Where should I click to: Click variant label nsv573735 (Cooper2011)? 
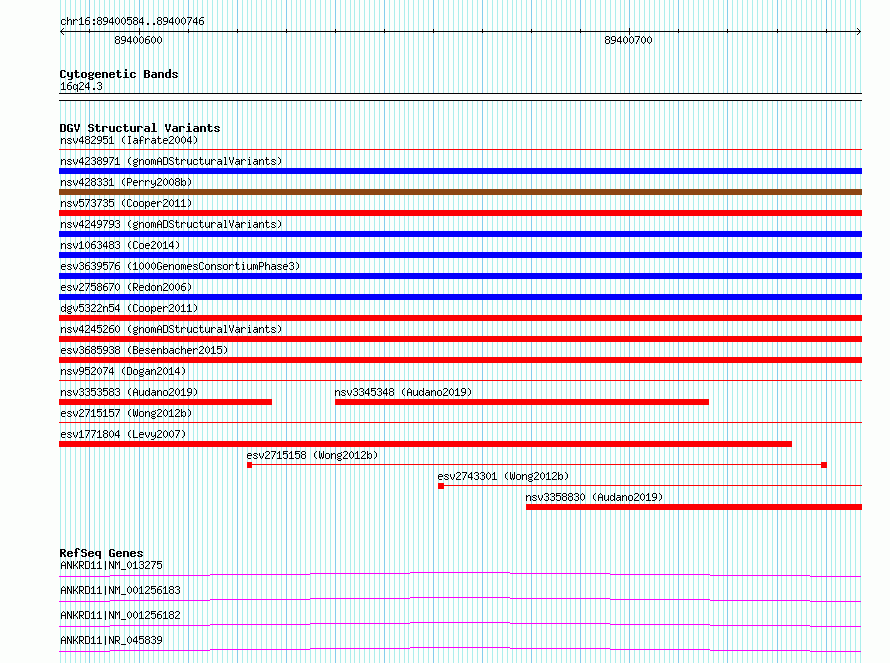[126, 203]
